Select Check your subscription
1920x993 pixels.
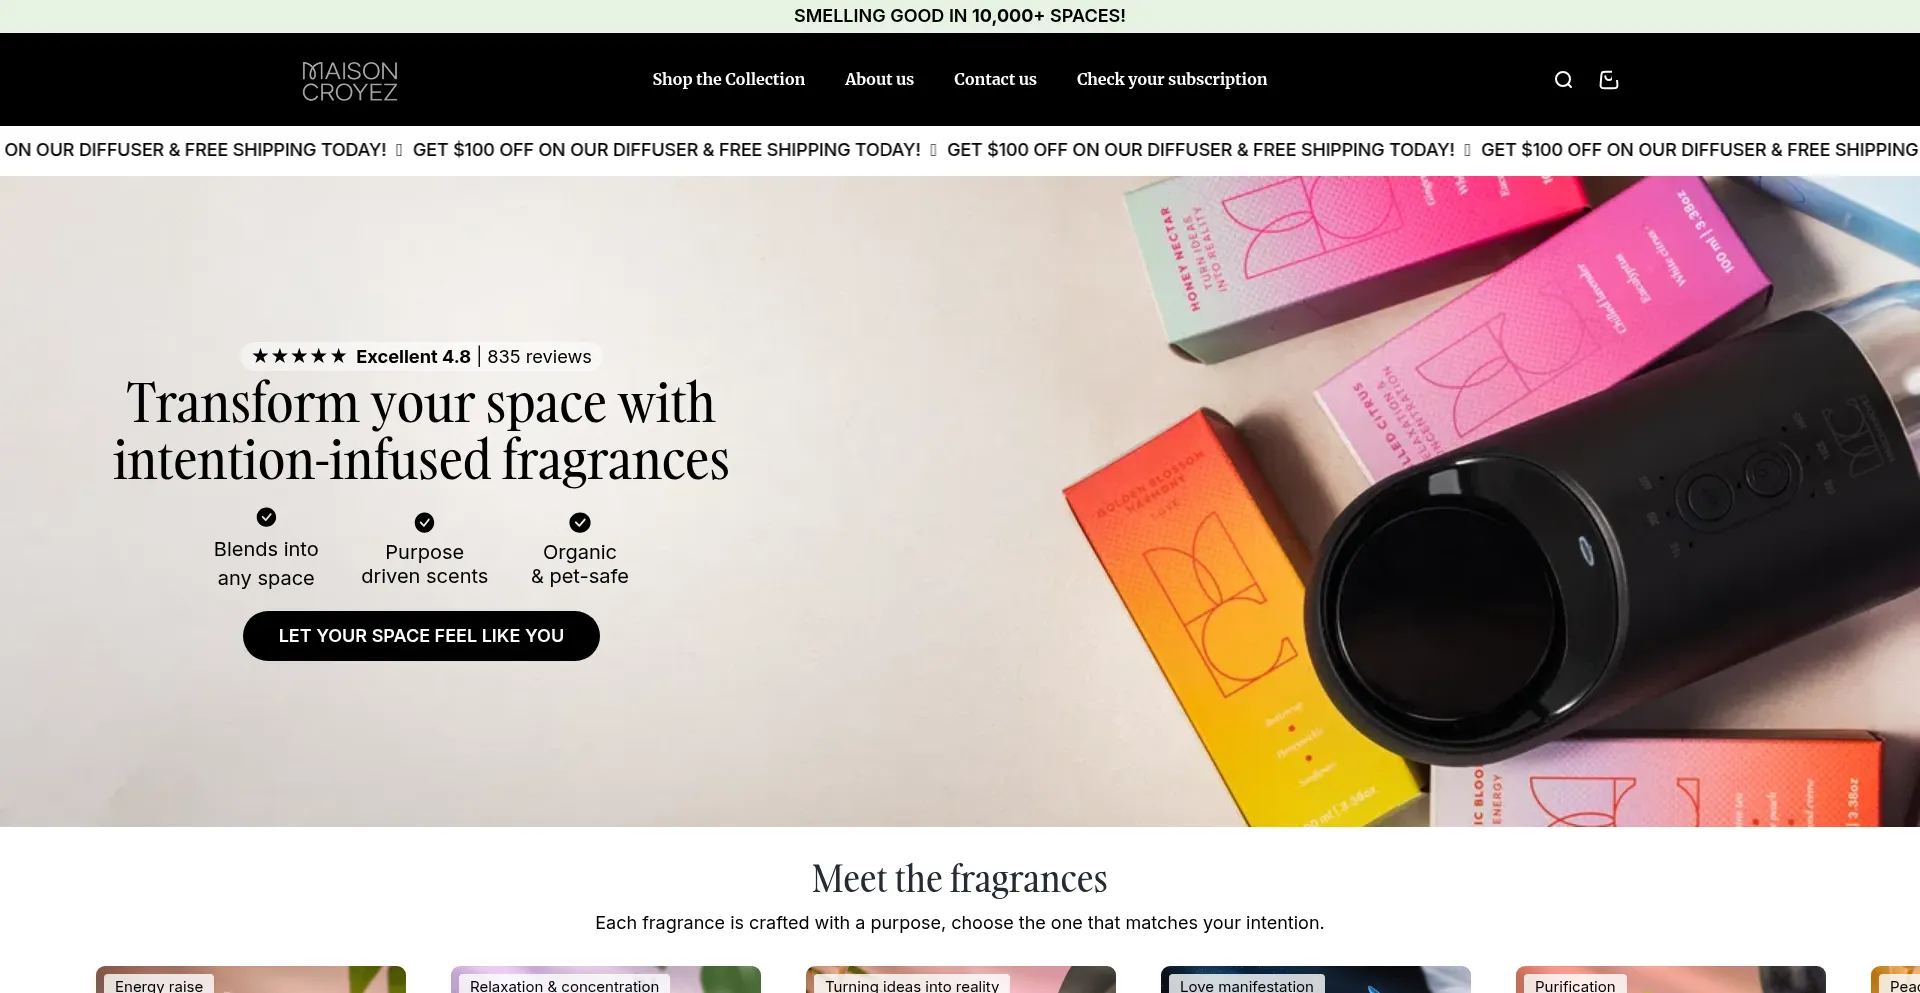(x=1171, y=79)
